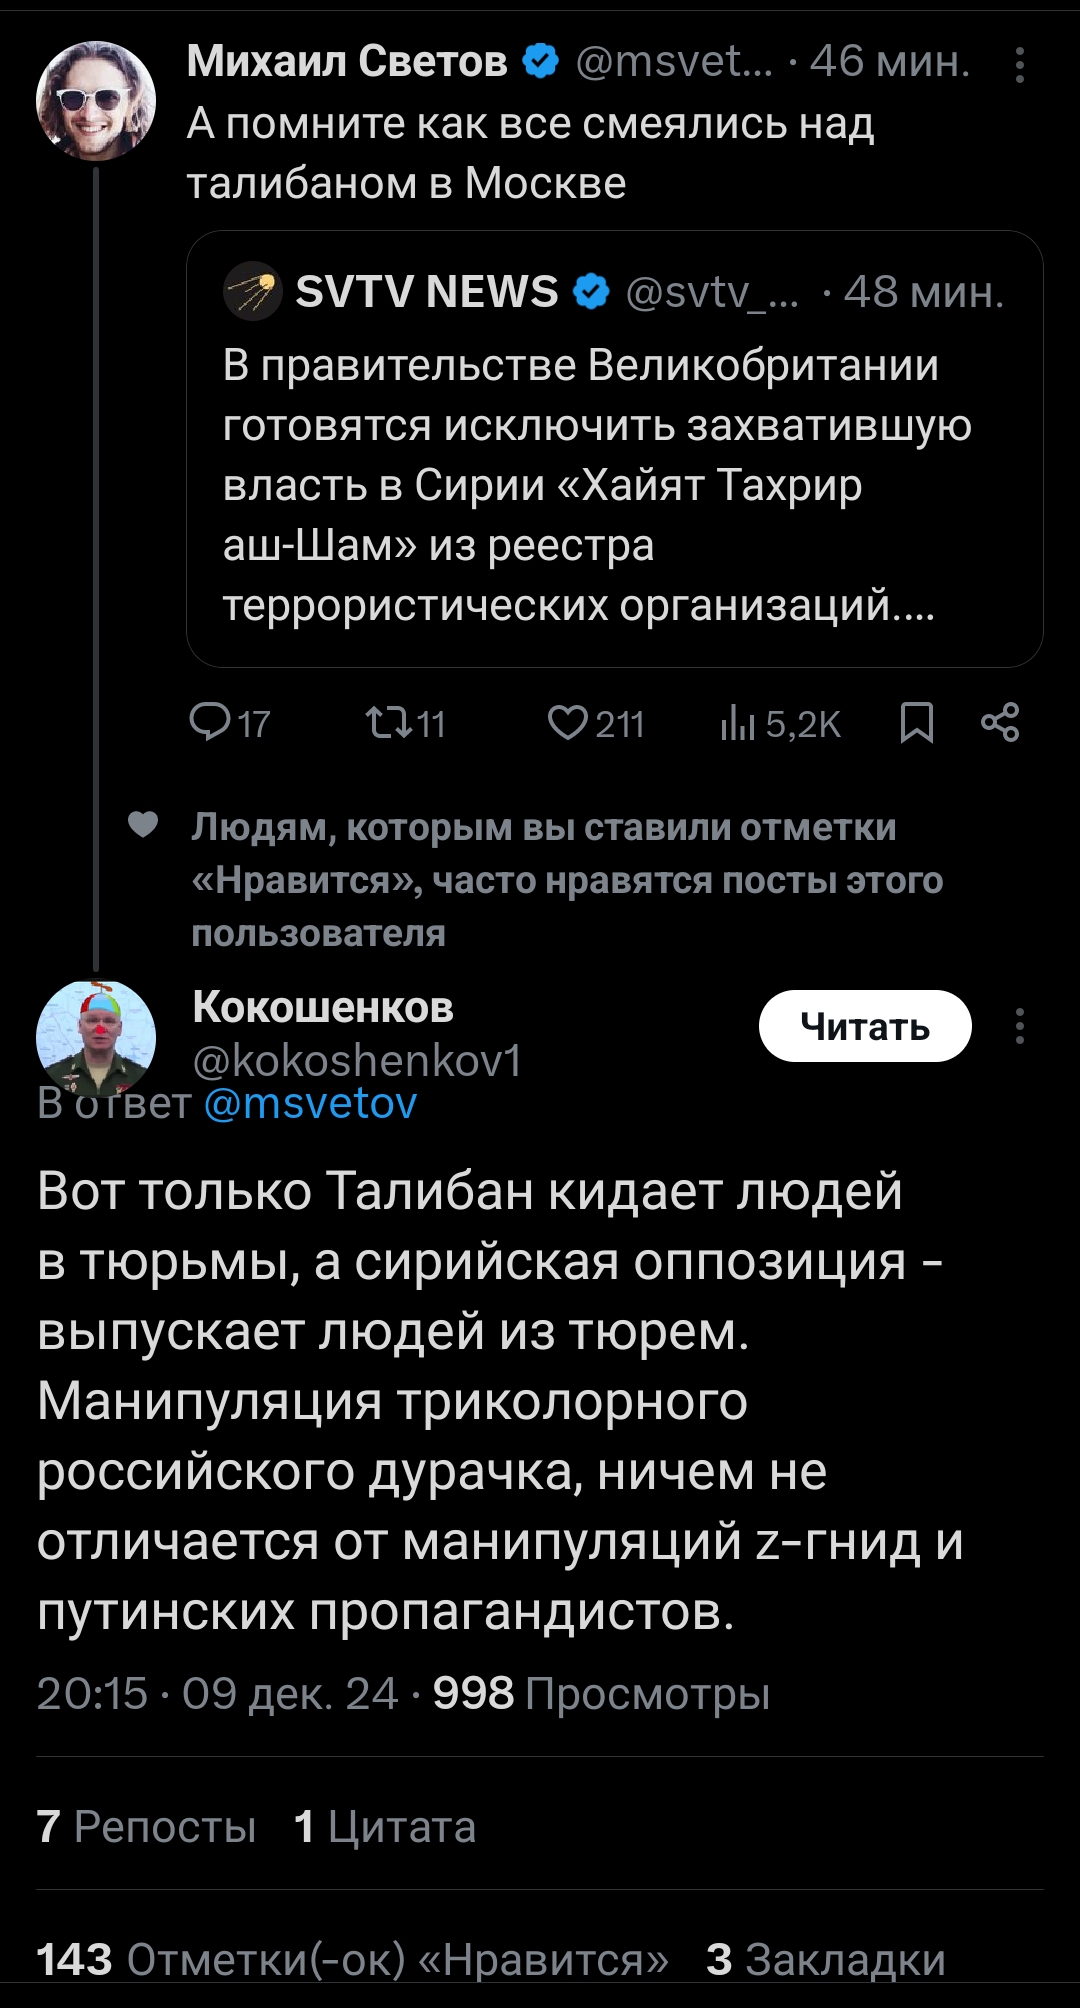
Task: Click the reply icon under Svetov's tweet
Action: [211, 722]
